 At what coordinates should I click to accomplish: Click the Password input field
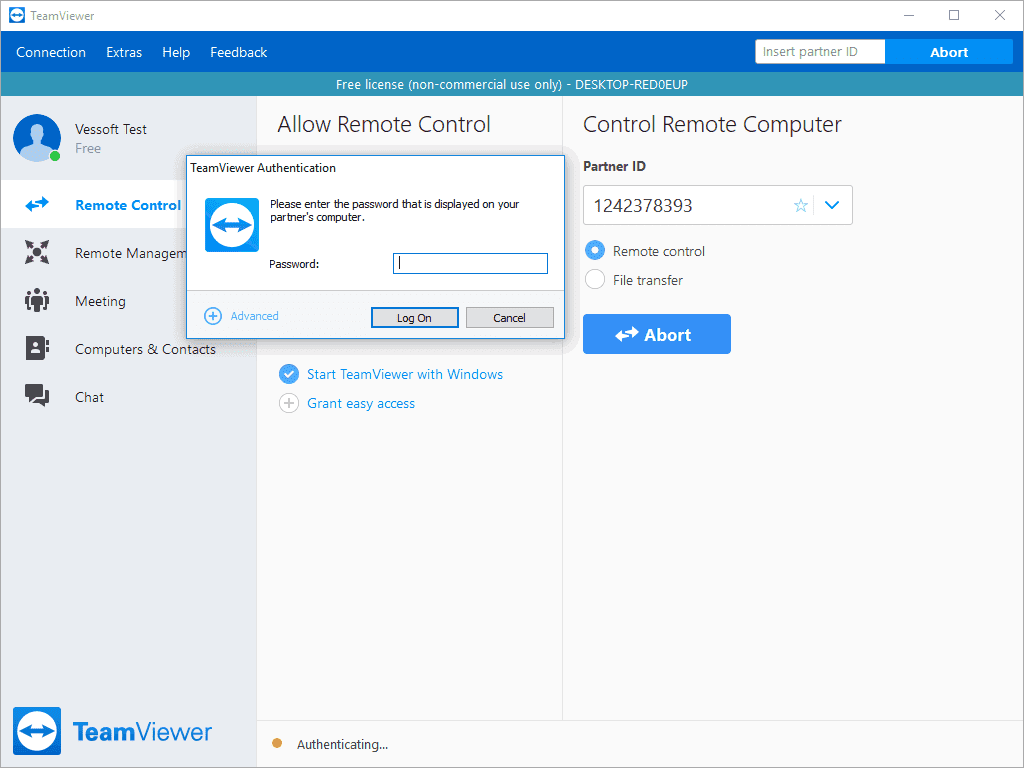(x=470, y=263)
